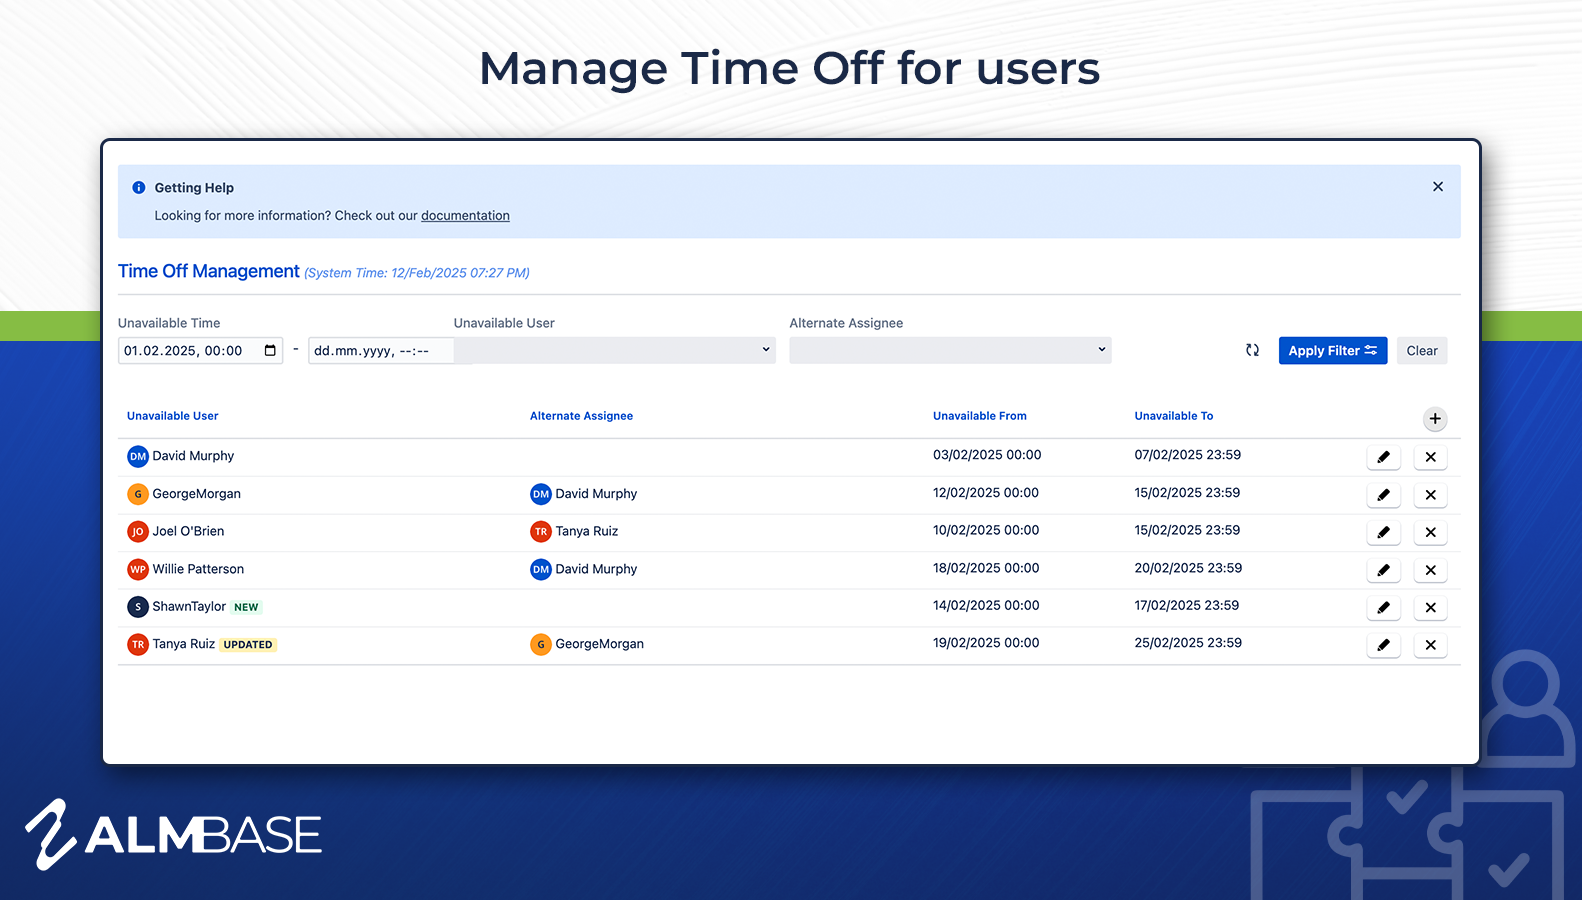Click GeorgeMorgan's avatar in Alternate Assignee column
This screenshot has height=900, width=1582.
(x=541, y=644)
